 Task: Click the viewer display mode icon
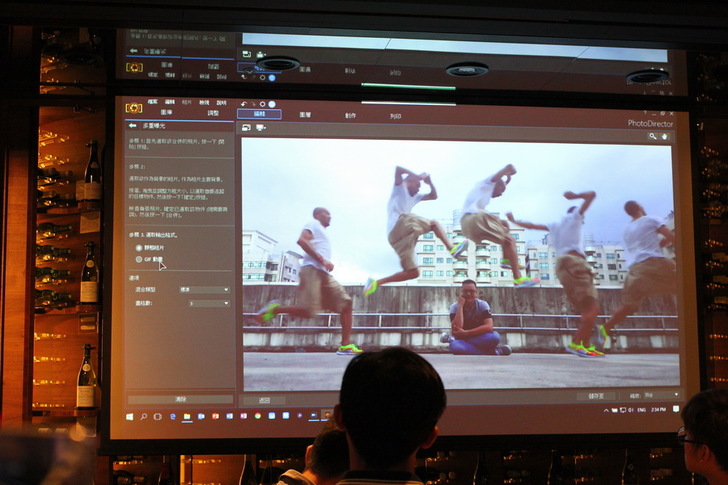(246, 127)
